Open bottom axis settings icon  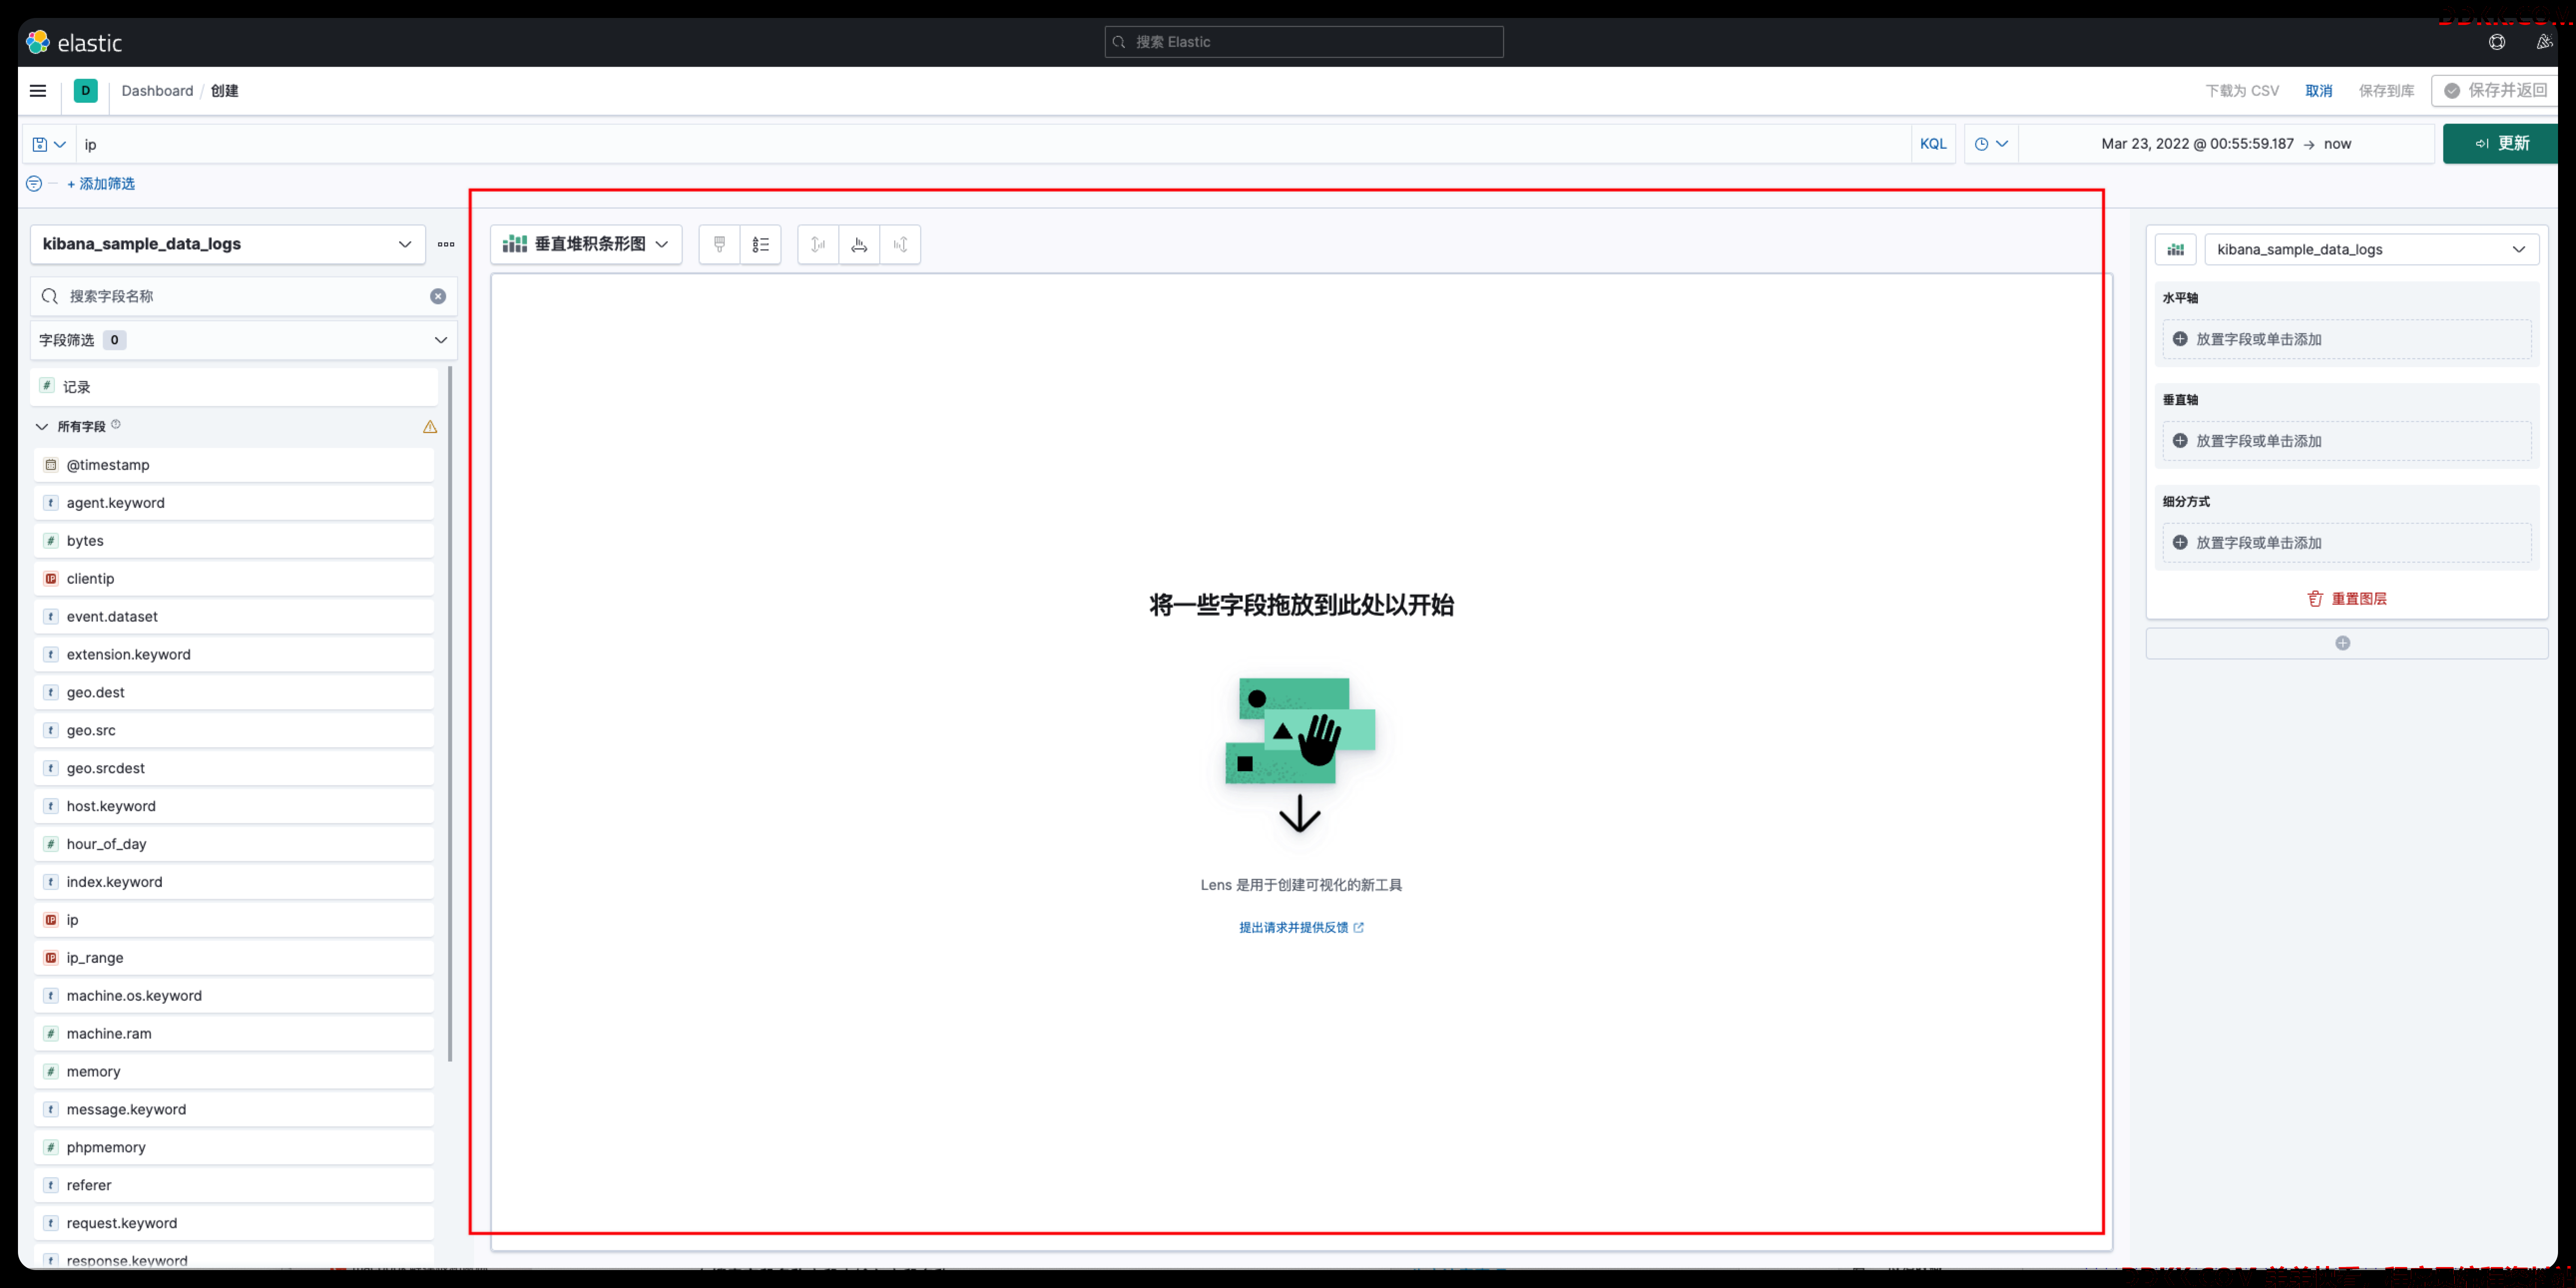click(859, 244)
